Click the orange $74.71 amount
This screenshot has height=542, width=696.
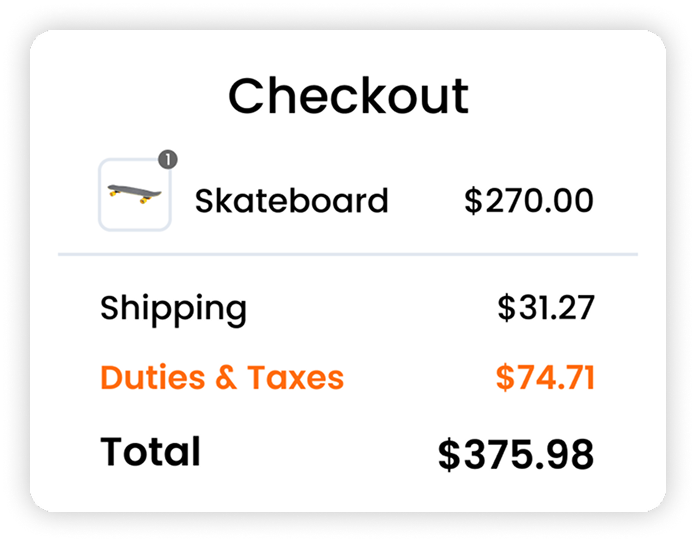point(545,378)
